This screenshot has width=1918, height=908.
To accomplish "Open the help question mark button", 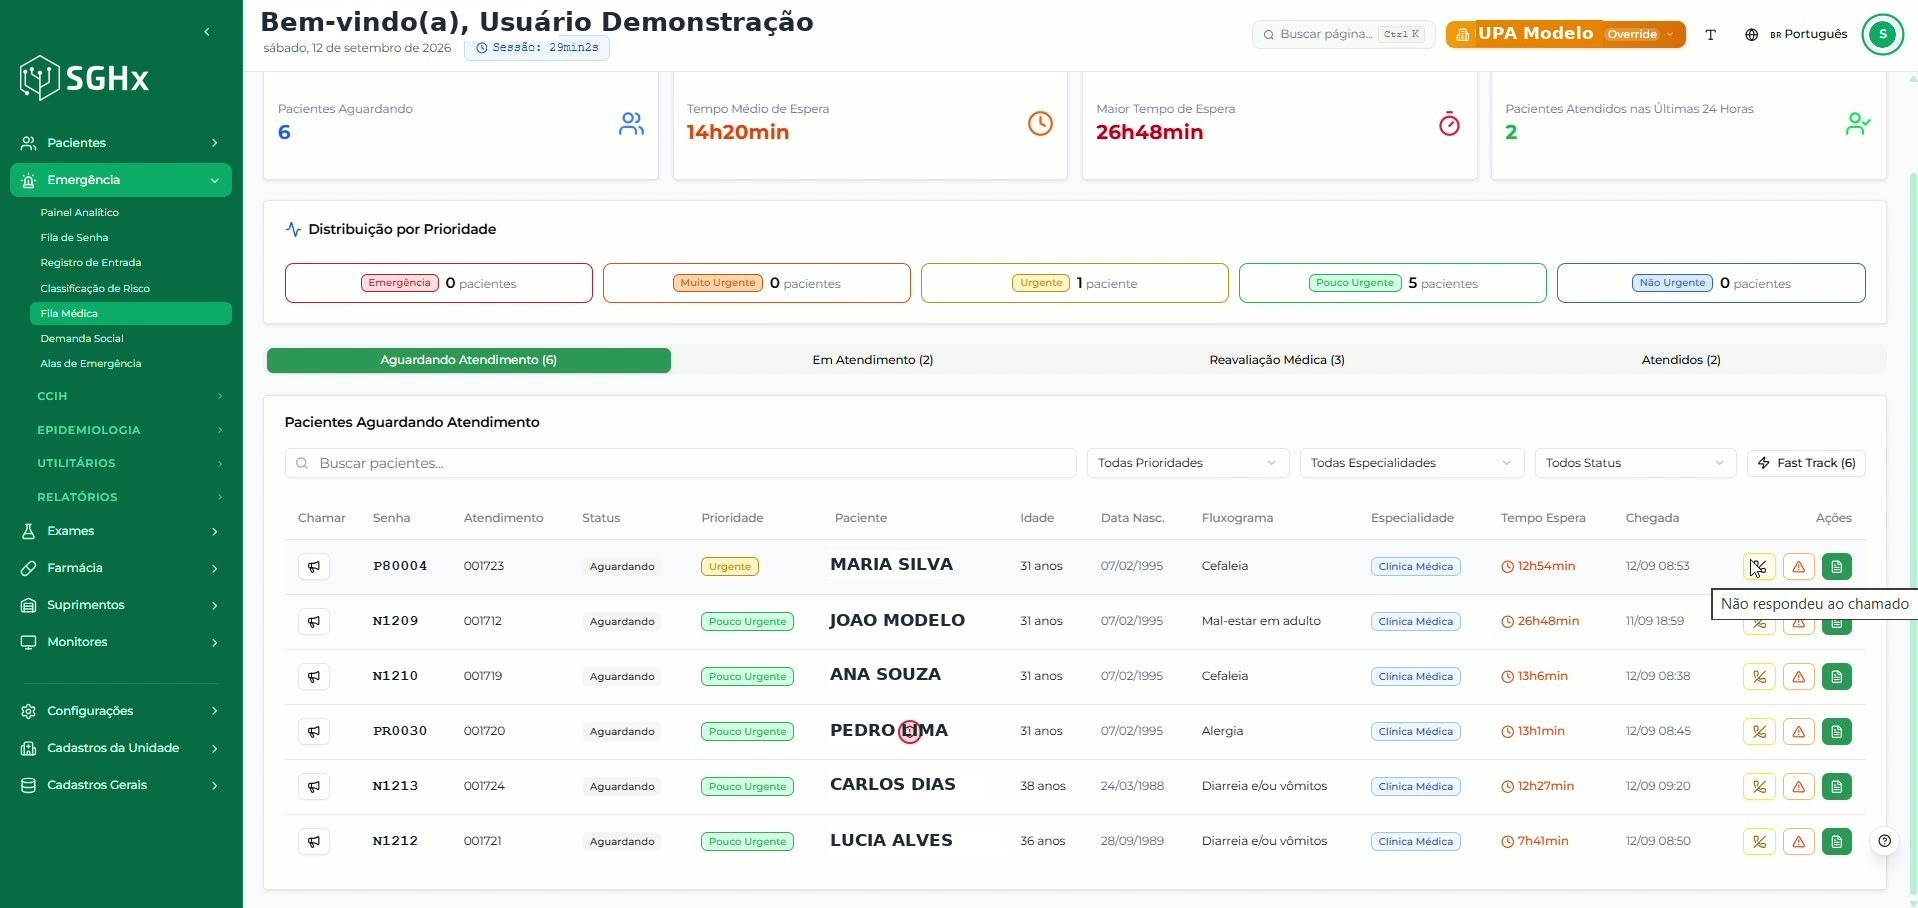I will (x=1884, y=841).
